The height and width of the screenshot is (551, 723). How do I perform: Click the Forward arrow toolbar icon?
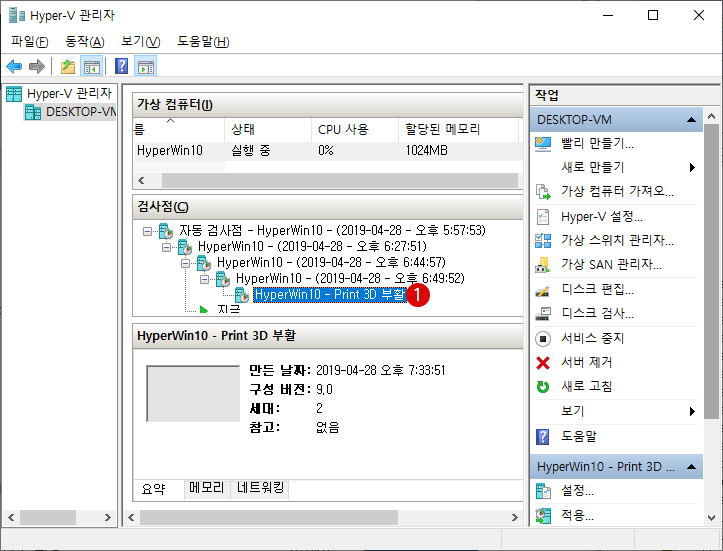point(37,66)
